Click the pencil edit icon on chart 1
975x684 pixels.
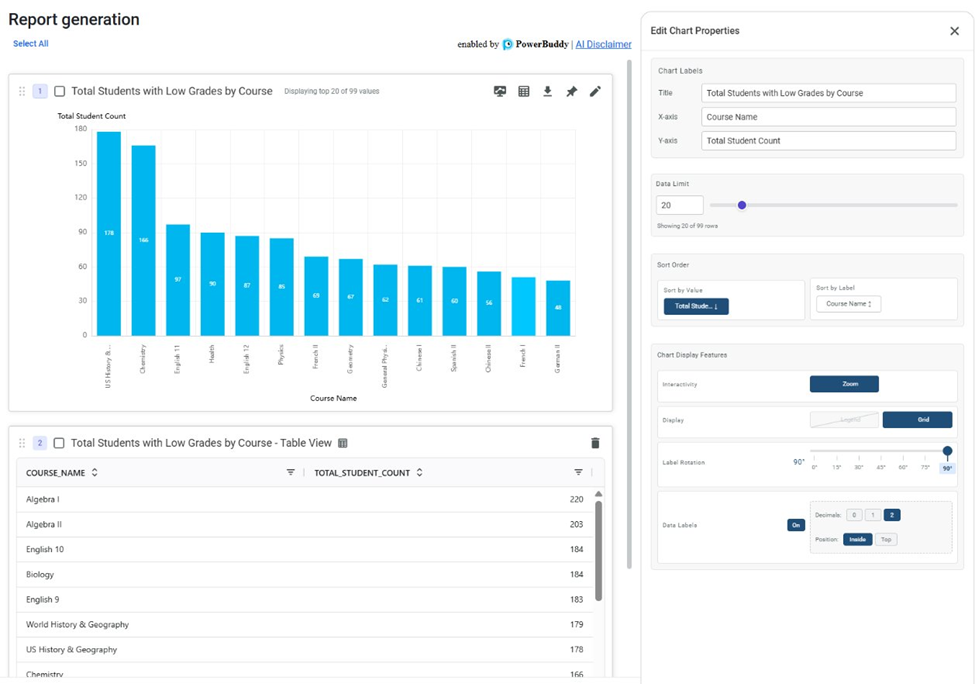point(595,91)
